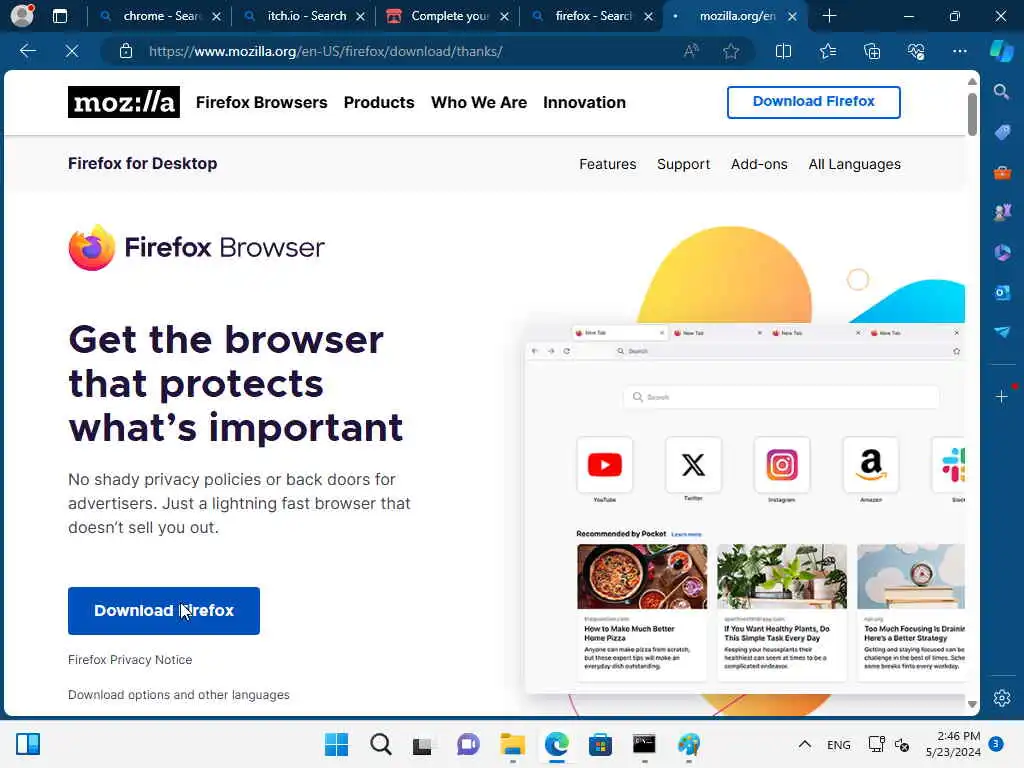Open the Windows Start menu
The image size is (1024, 768).
(x=336, y=744)
